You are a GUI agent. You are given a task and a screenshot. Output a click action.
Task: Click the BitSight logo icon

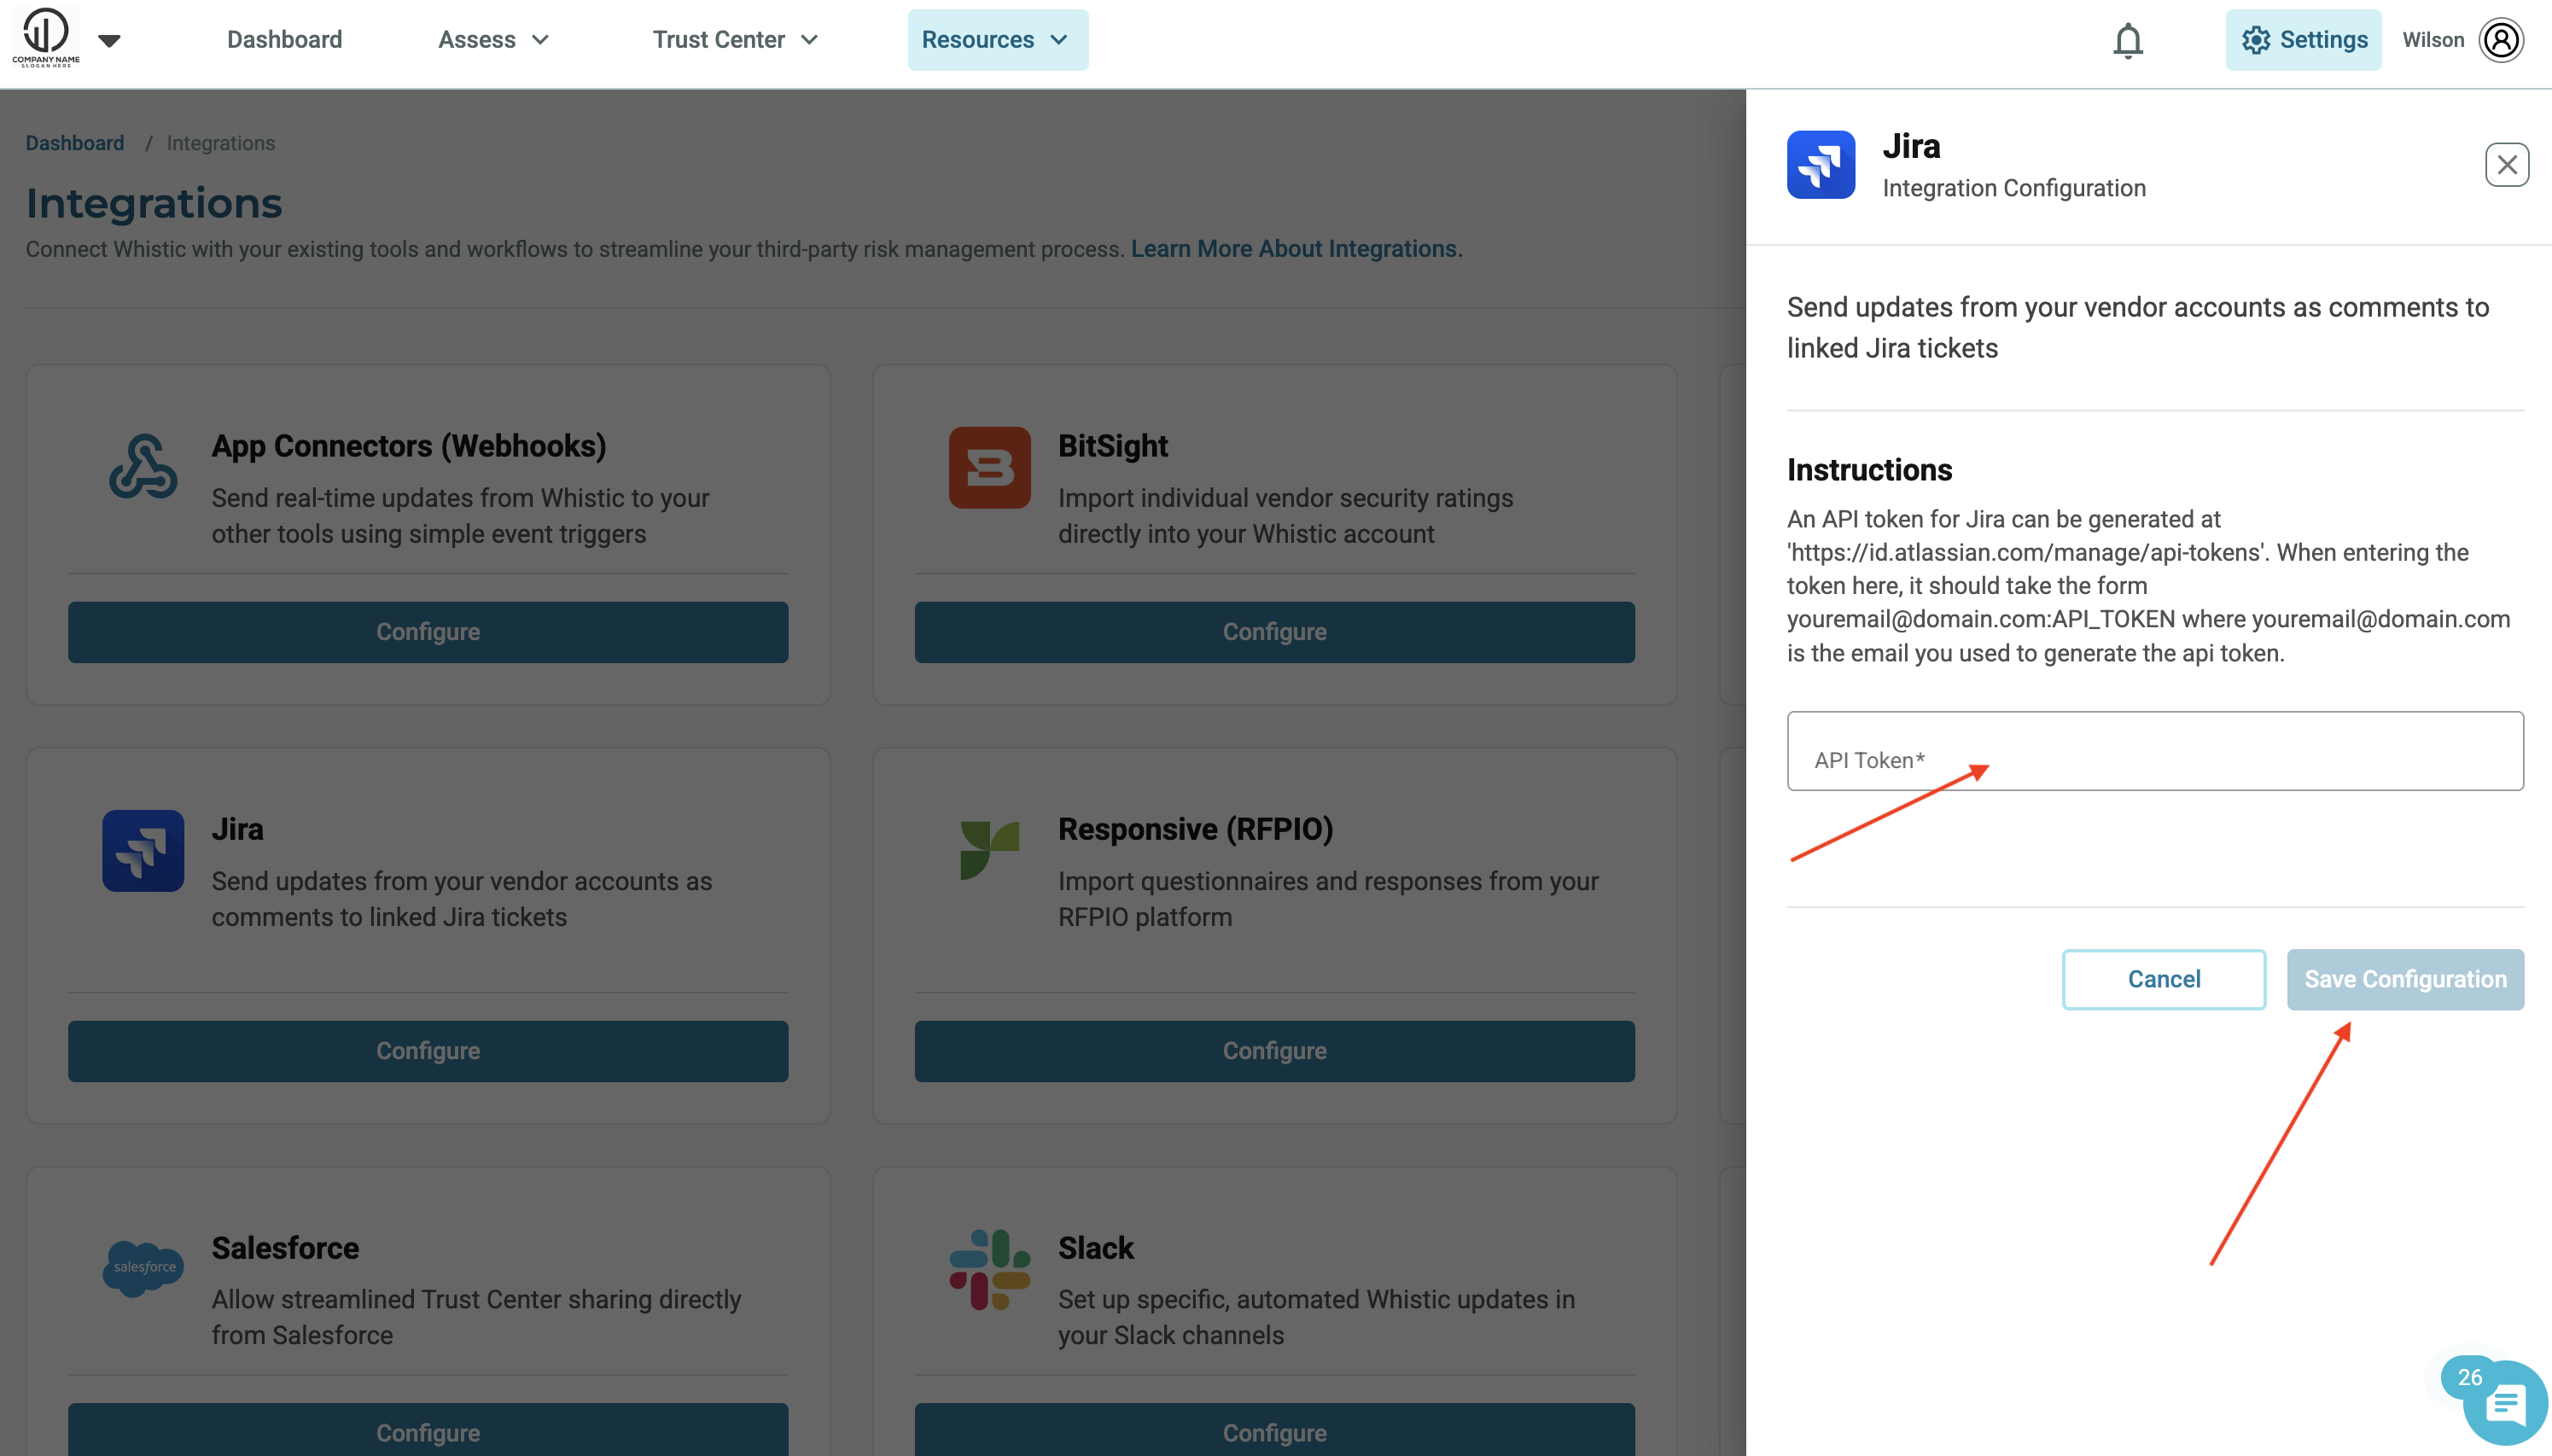click(990, 467)
